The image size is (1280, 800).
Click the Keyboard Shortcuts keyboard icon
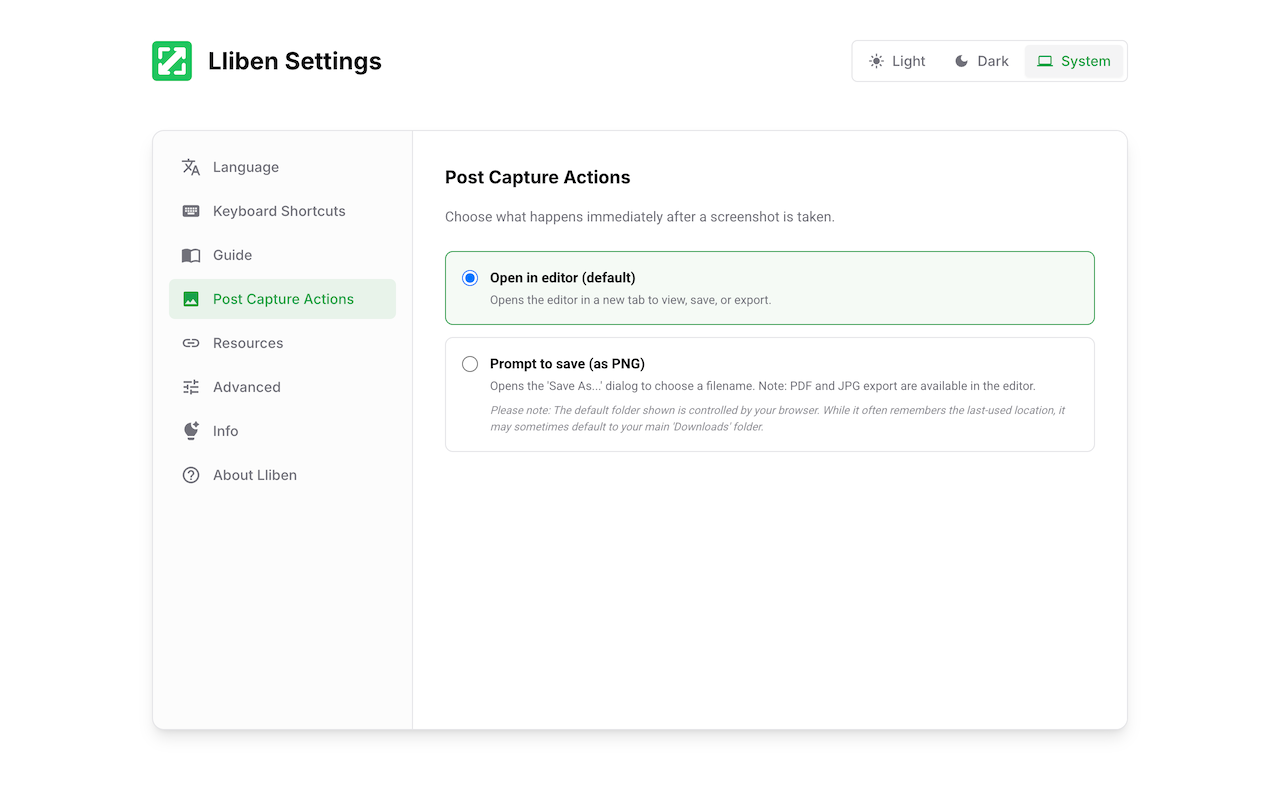click(191, 211)
